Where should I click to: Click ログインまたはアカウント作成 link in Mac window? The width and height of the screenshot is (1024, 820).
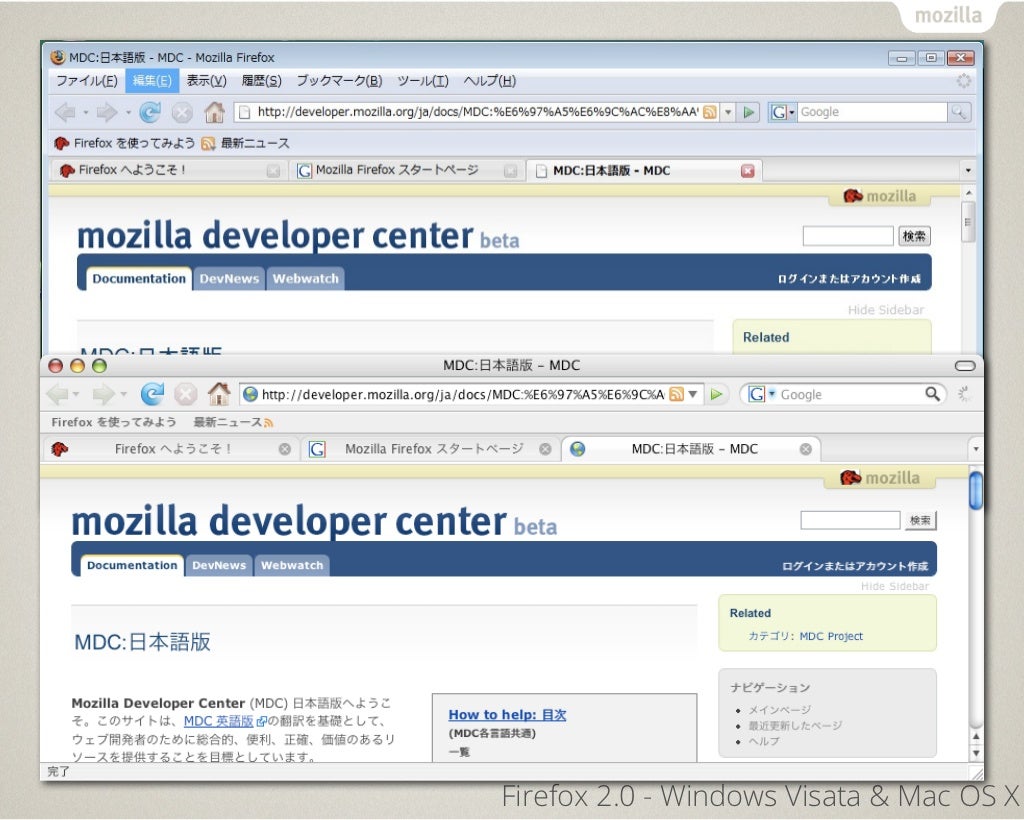click(x=855, y=566)
